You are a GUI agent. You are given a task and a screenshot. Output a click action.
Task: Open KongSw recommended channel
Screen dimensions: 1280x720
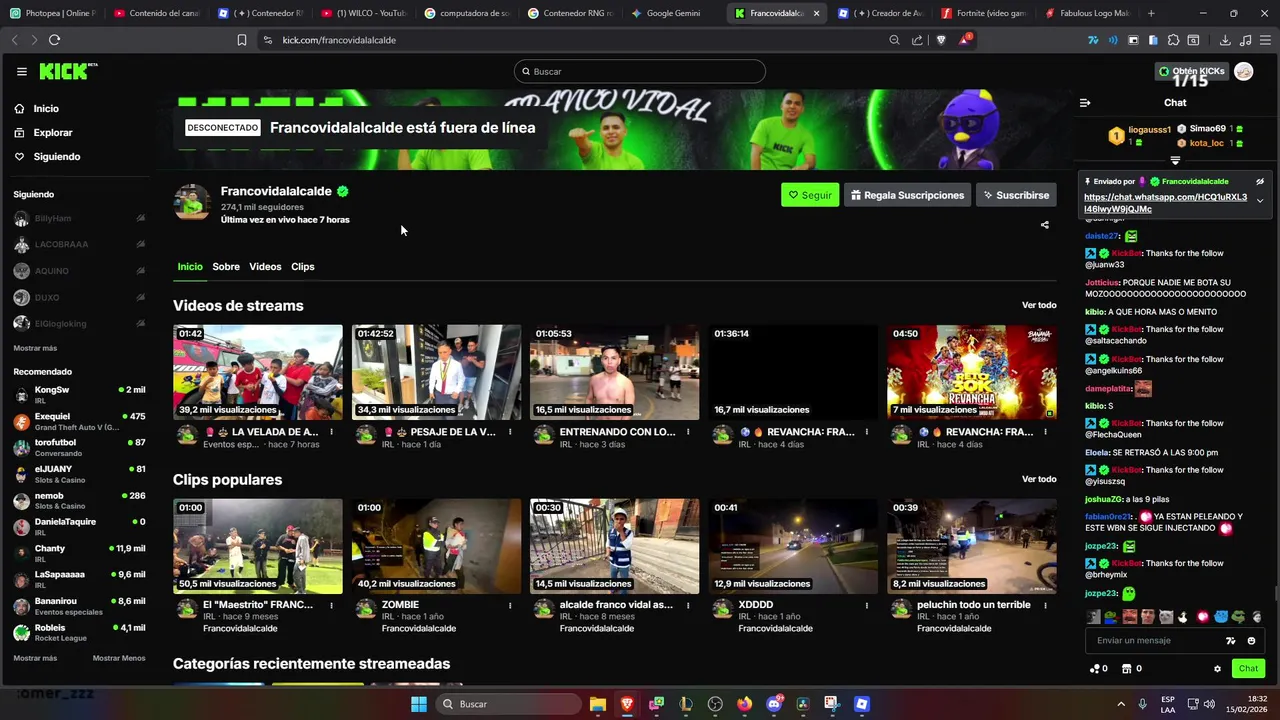tap(79, 394)
